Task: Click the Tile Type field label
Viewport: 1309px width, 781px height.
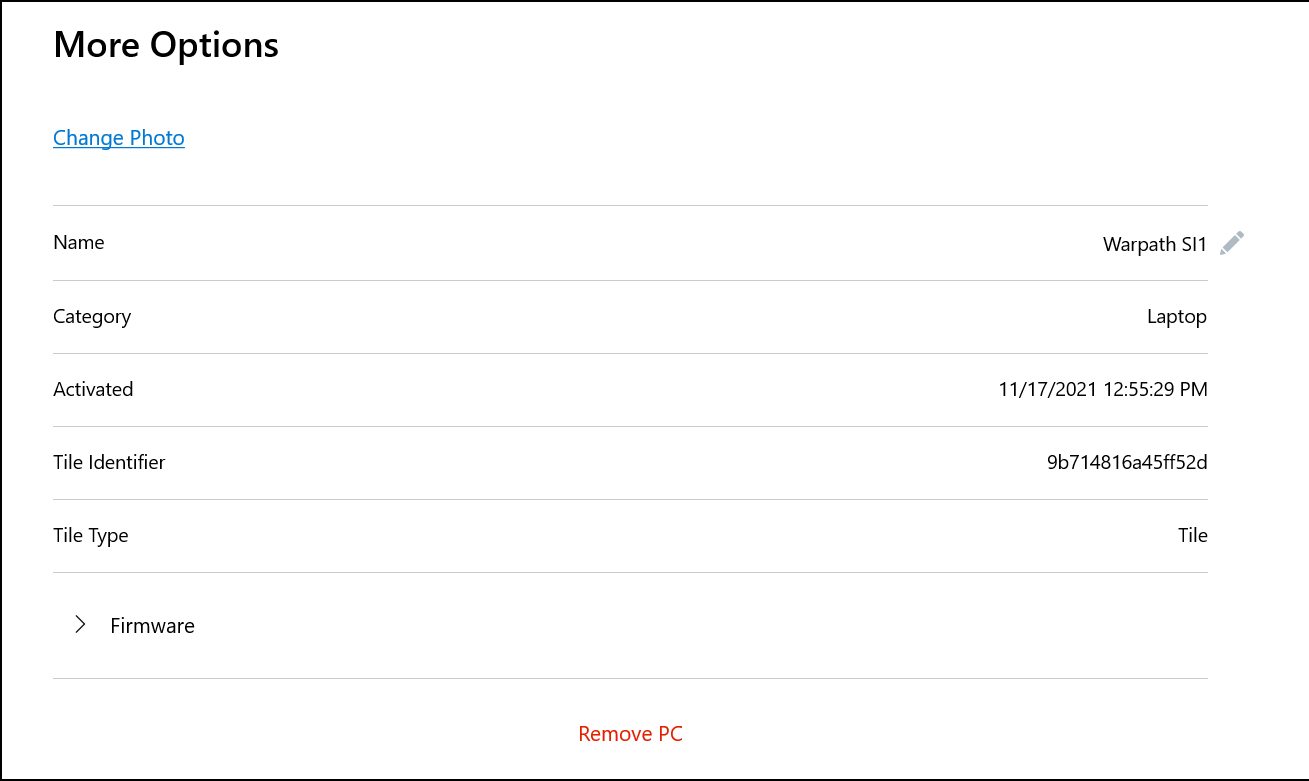Action: click(91, 536)
